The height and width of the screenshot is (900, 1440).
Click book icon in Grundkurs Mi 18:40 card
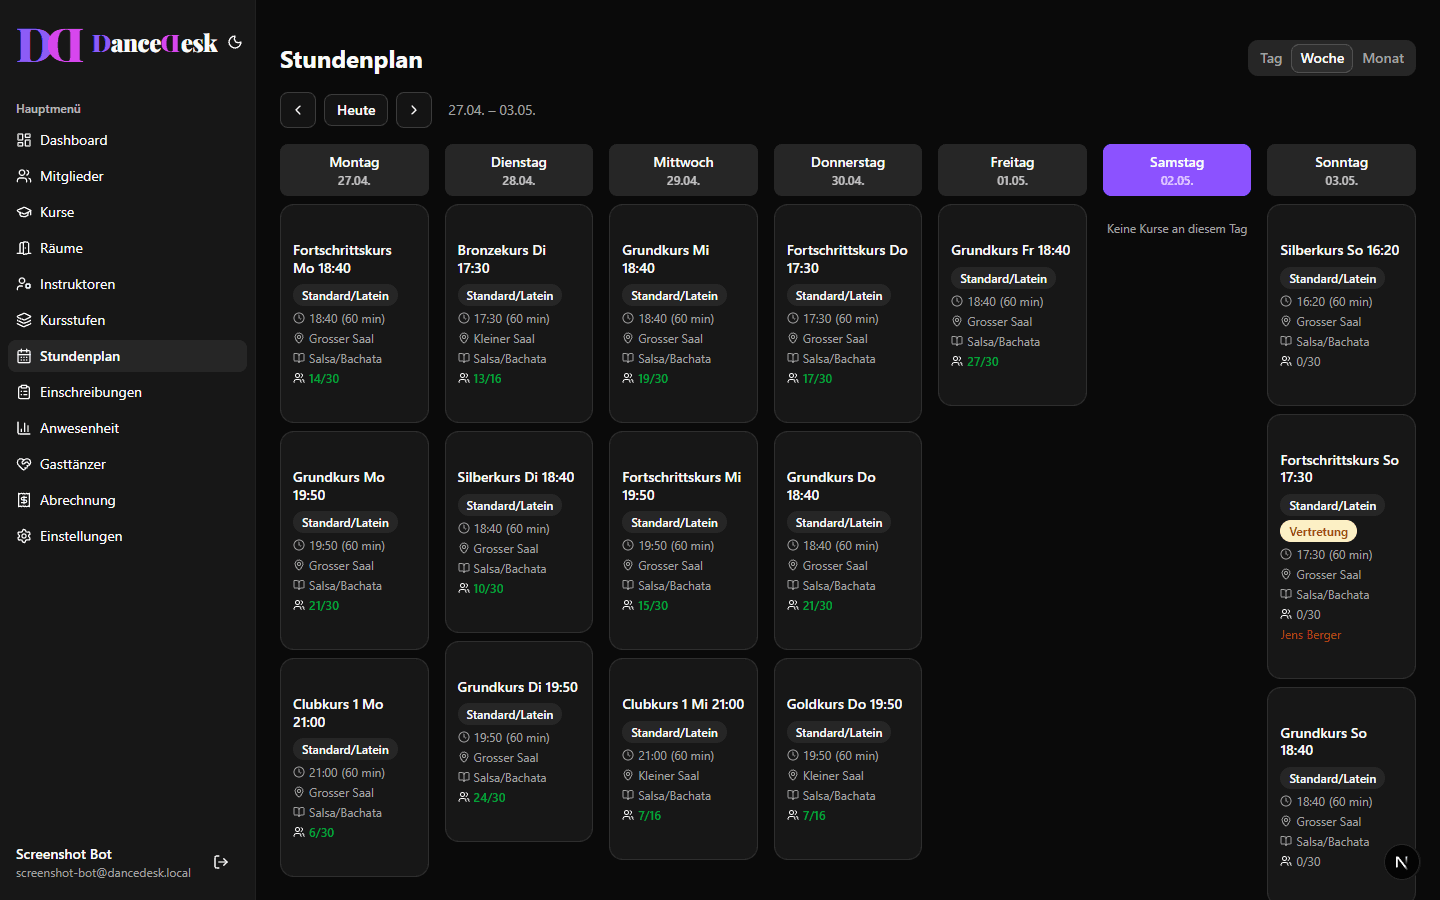(x=628, y=358)
